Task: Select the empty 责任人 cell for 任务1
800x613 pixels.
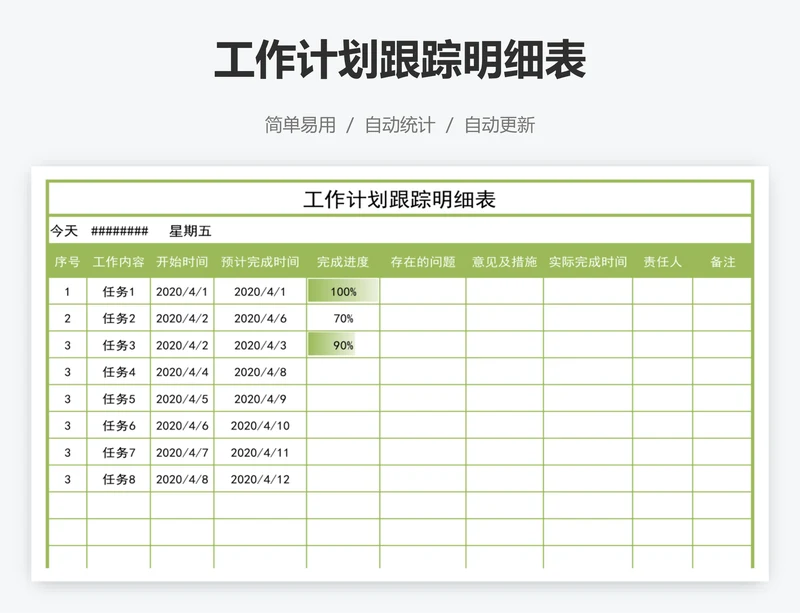Action: point(662,291)
